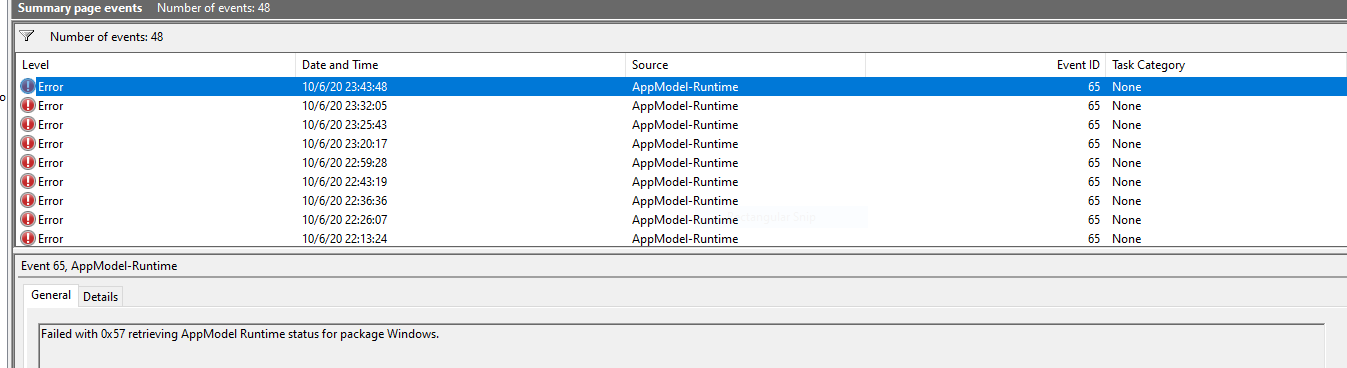Select date cell 10/6/20 22:59:28

click(x=344, y=163)
